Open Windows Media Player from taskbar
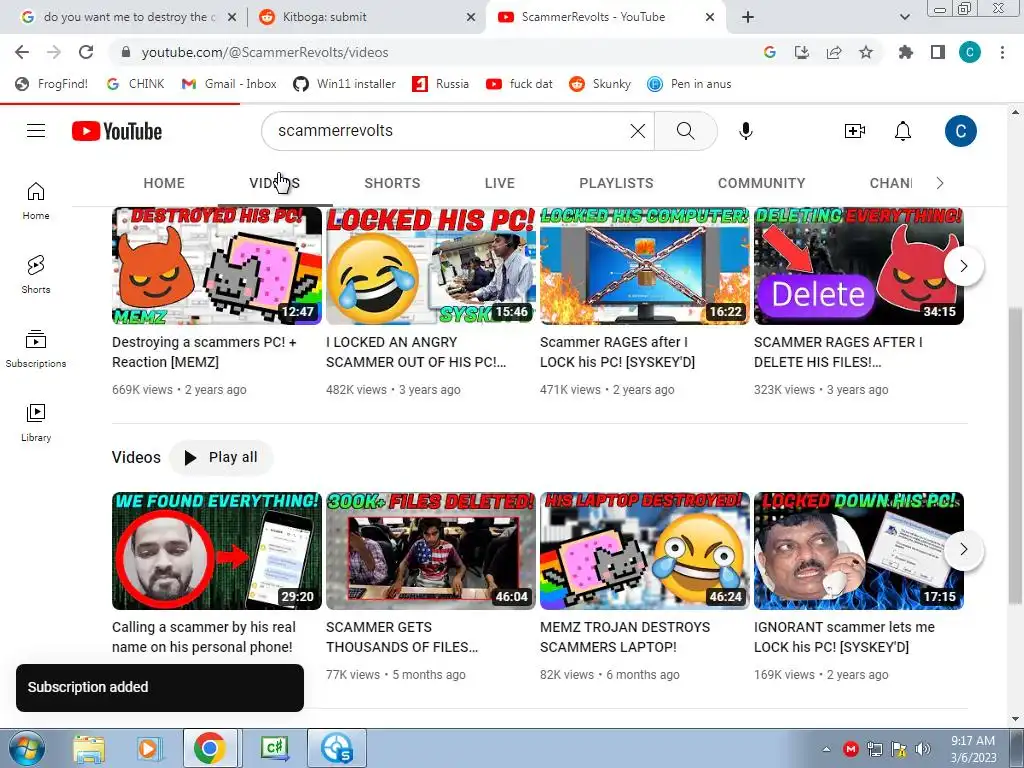Screen dimensions: 1024x768 click(x=149, y=749)
